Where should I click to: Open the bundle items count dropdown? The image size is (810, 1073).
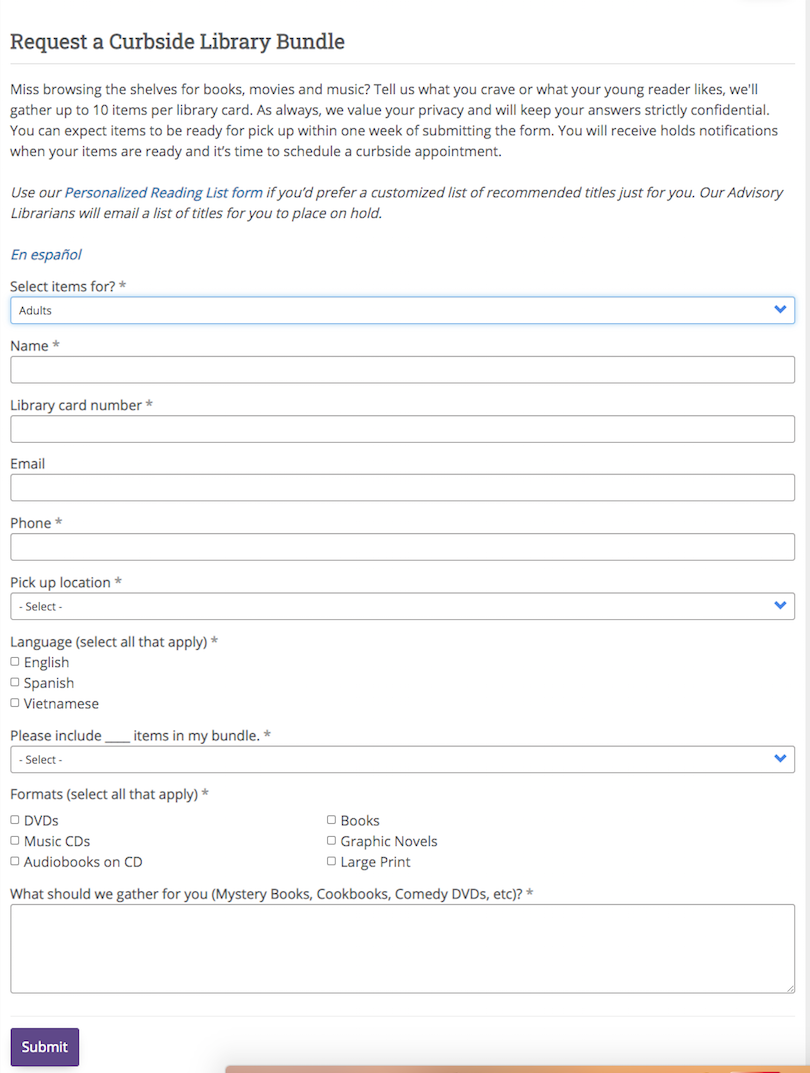click(402, 760)
